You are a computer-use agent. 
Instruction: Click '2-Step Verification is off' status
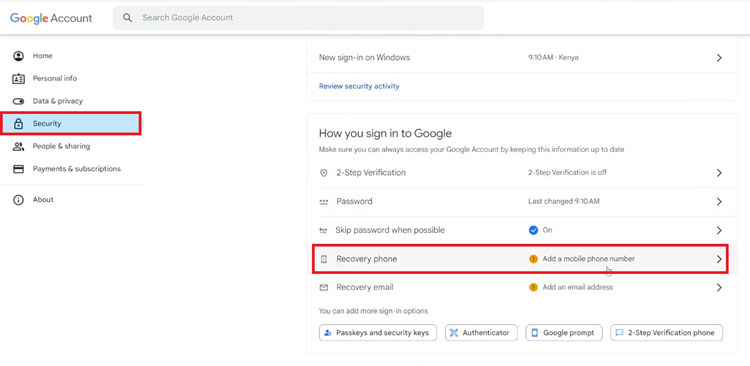pyautogui.click(x=567, y=172)
